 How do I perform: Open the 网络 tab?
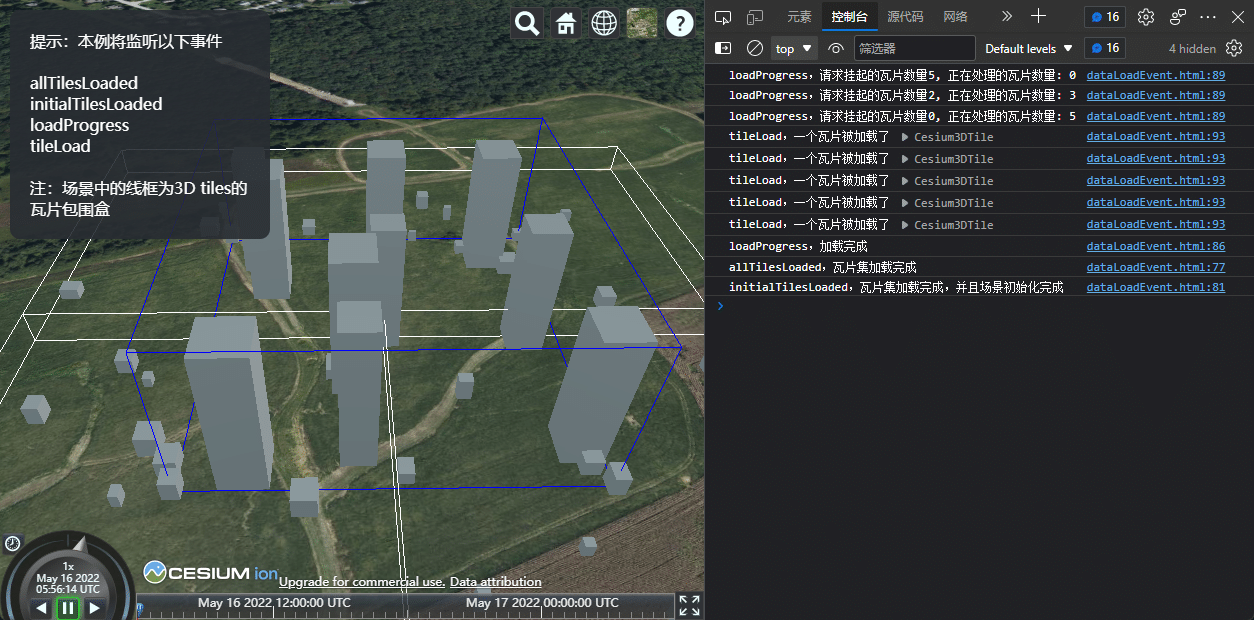(955, 17)
